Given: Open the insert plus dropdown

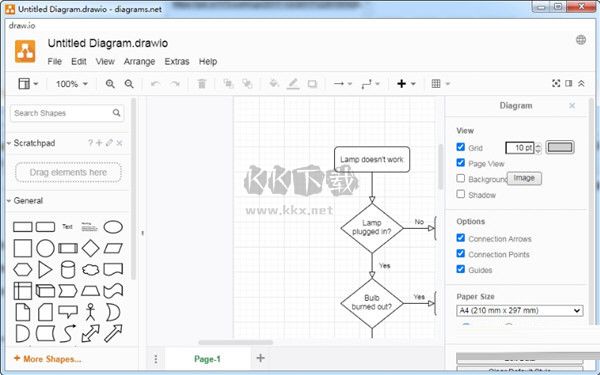Looking at the screenshot, I should (x=406, y=84).
